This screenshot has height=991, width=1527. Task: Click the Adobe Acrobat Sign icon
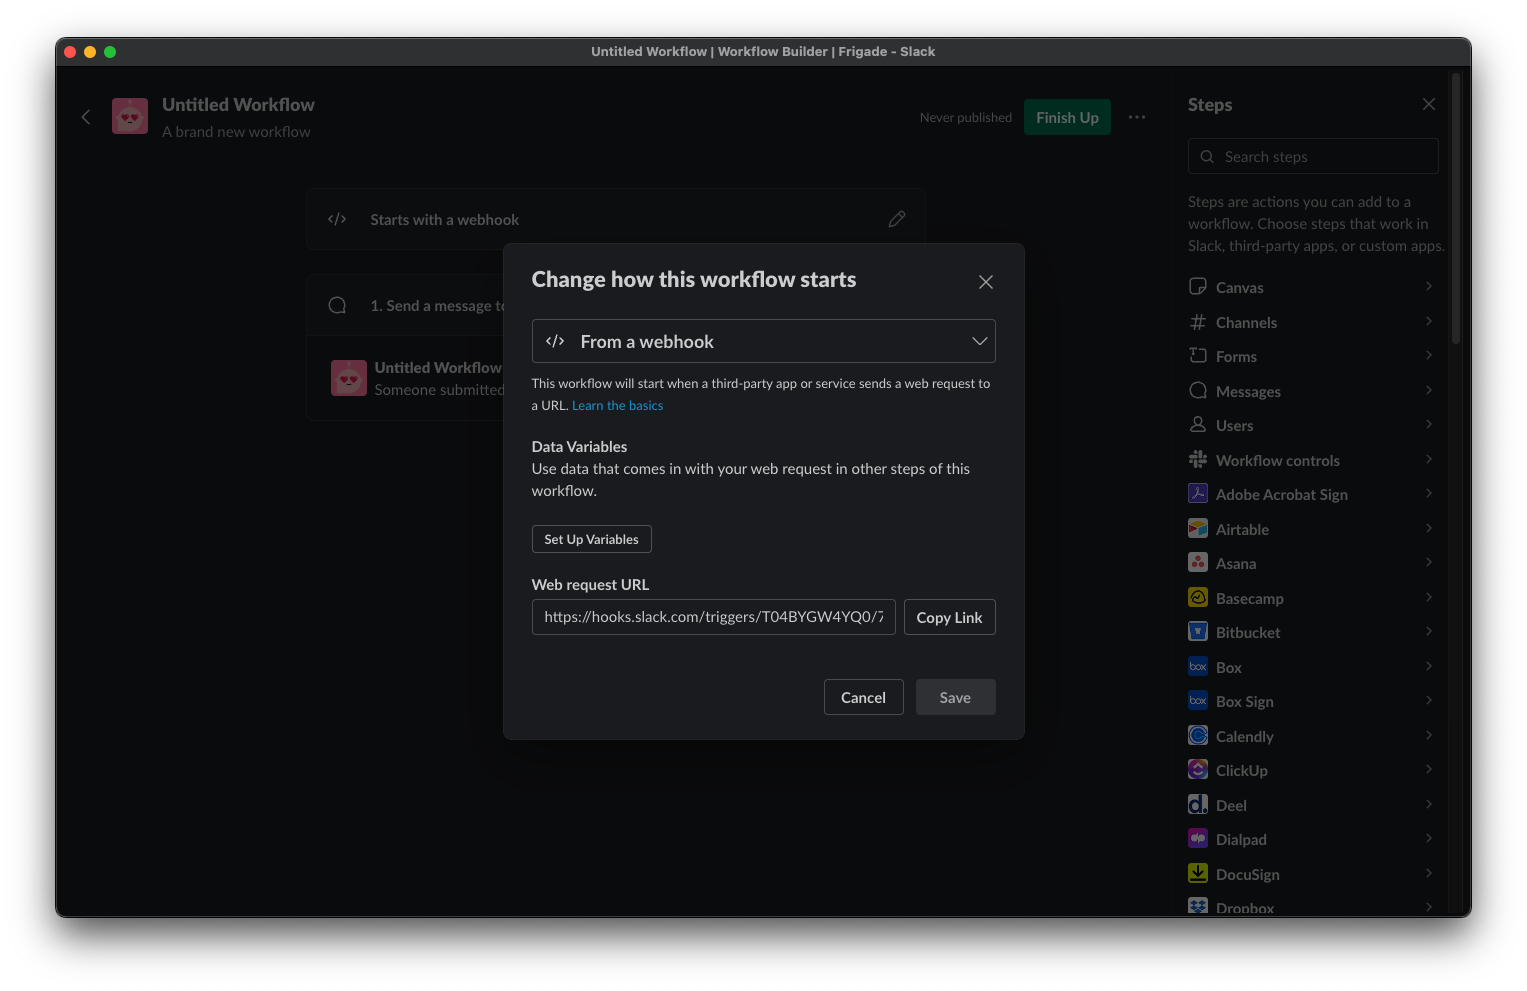click(1198, 493)
